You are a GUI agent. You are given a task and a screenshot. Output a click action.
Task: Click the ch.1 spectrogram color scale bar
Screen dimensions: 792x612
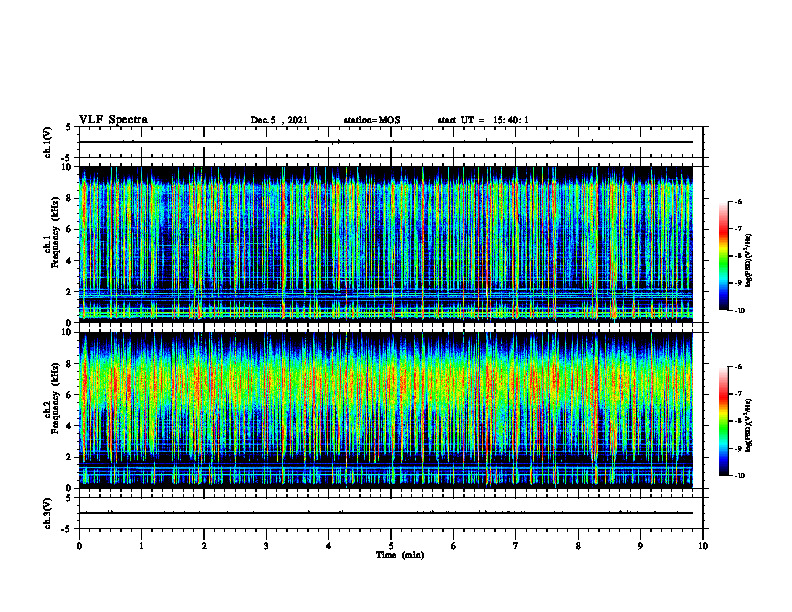click(723, 256)
